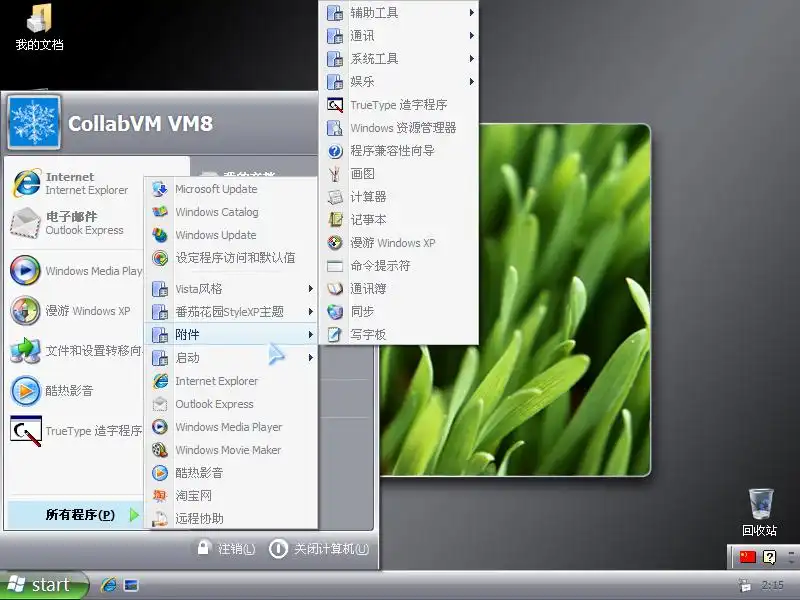Click the 2:15 clock in the system tray
800x600 pixels.
[x=772, y=585]
